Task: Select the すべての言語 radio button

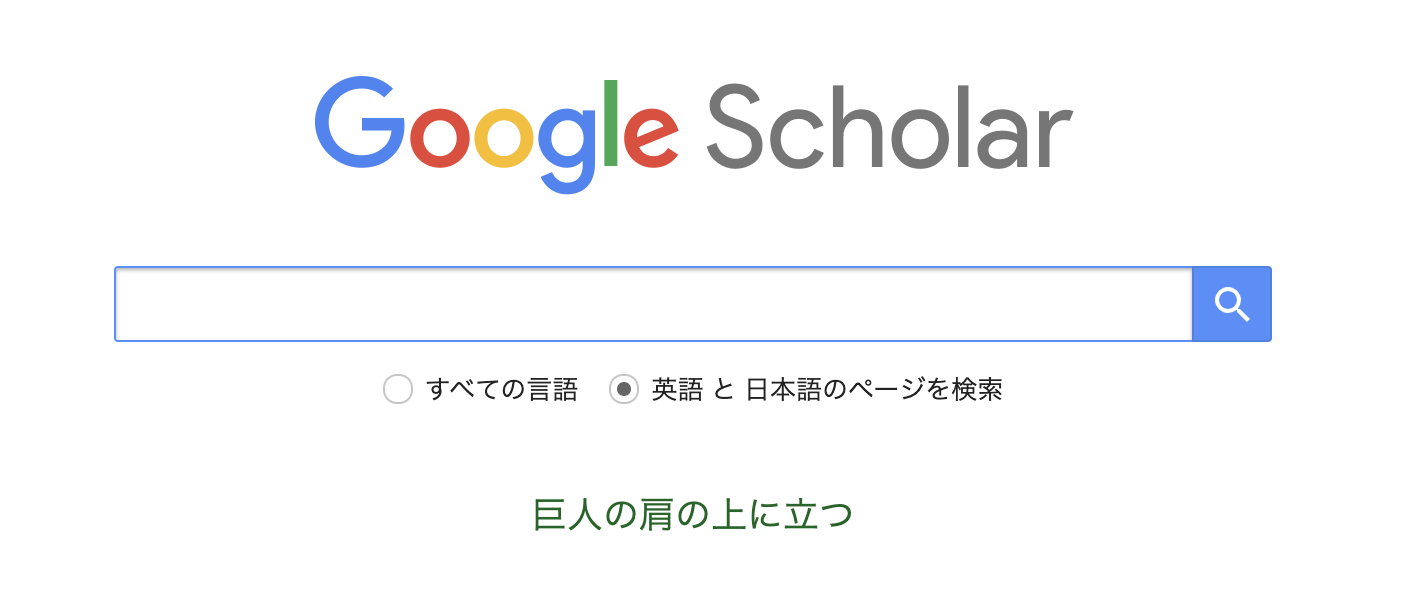Action: (398, 389)
